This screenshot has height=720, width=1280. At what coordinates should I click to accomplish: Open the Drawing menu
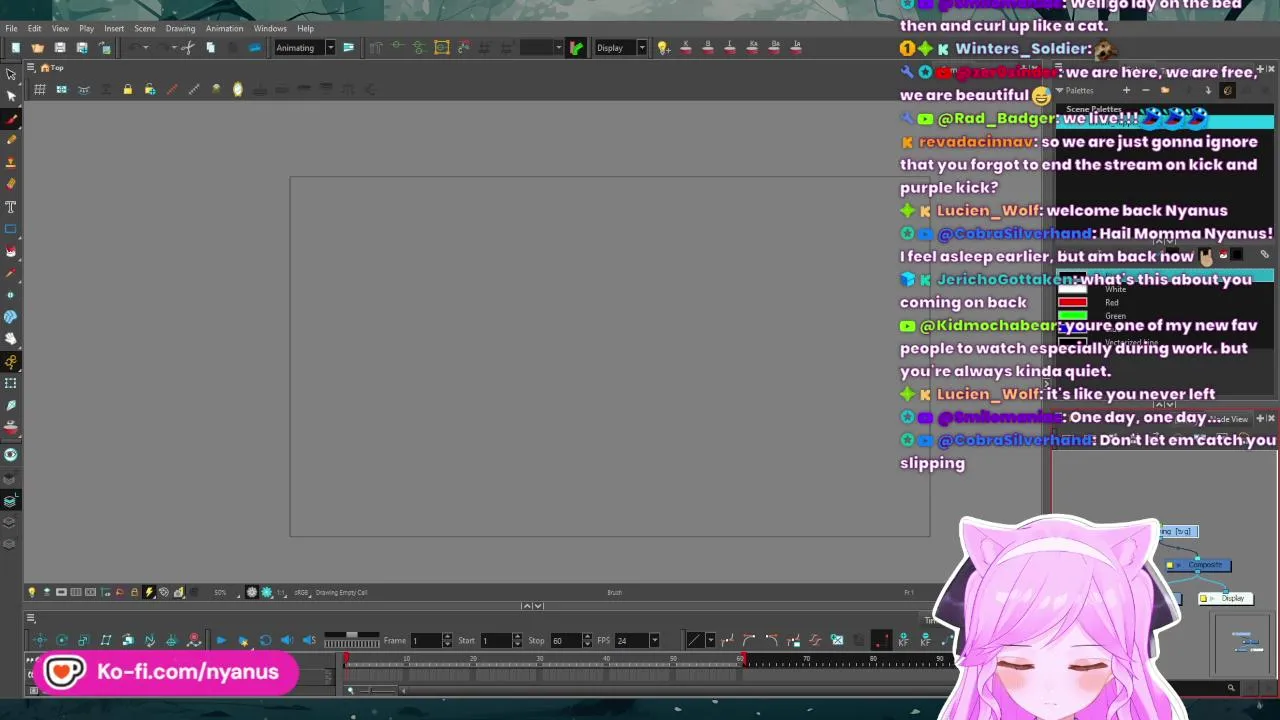coord(180,28)
